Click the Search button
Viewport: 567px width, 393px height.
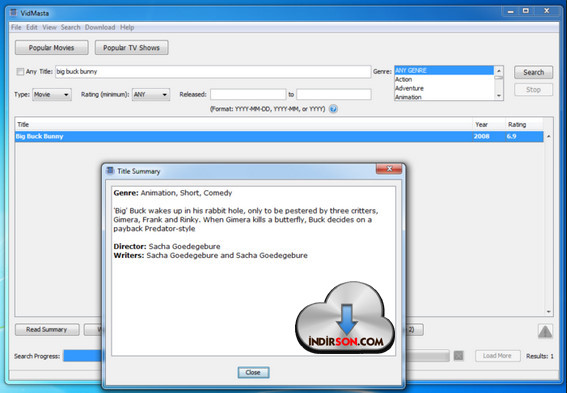tap(533, 72)
